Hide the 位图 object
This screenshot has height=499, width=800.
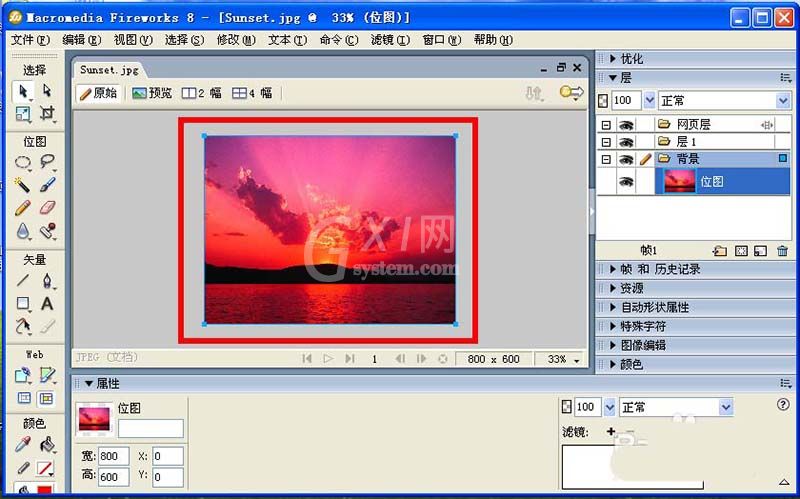626,182
